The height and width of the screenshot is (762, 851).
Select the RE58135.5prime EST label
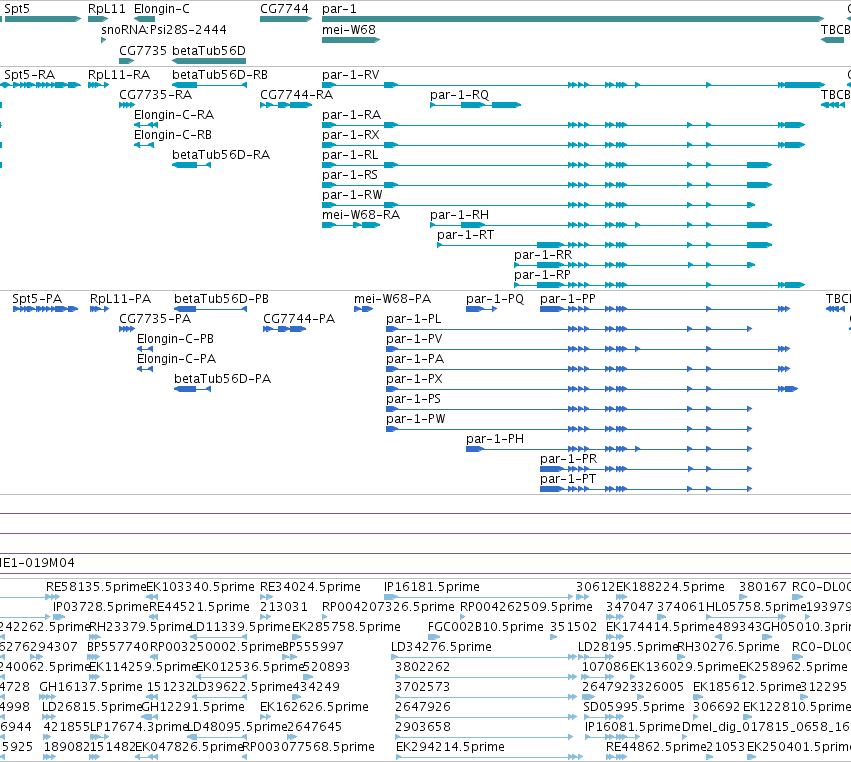point(96,587)
